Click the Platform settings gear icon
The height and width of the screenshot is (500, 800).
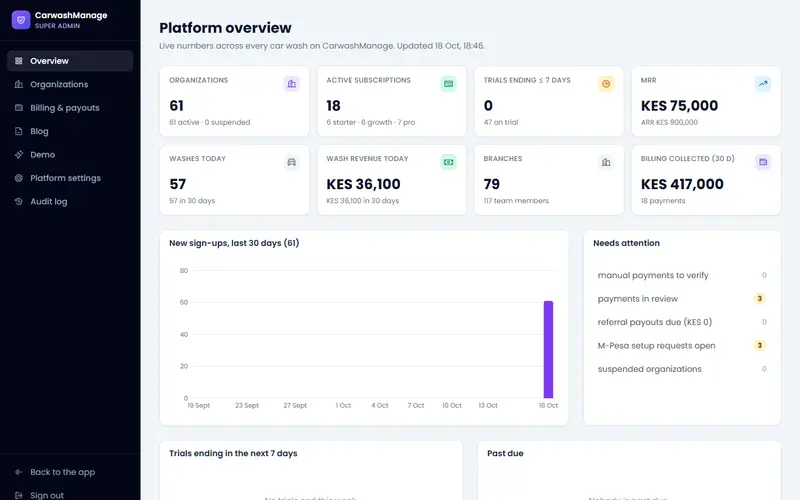click(19, 178)
